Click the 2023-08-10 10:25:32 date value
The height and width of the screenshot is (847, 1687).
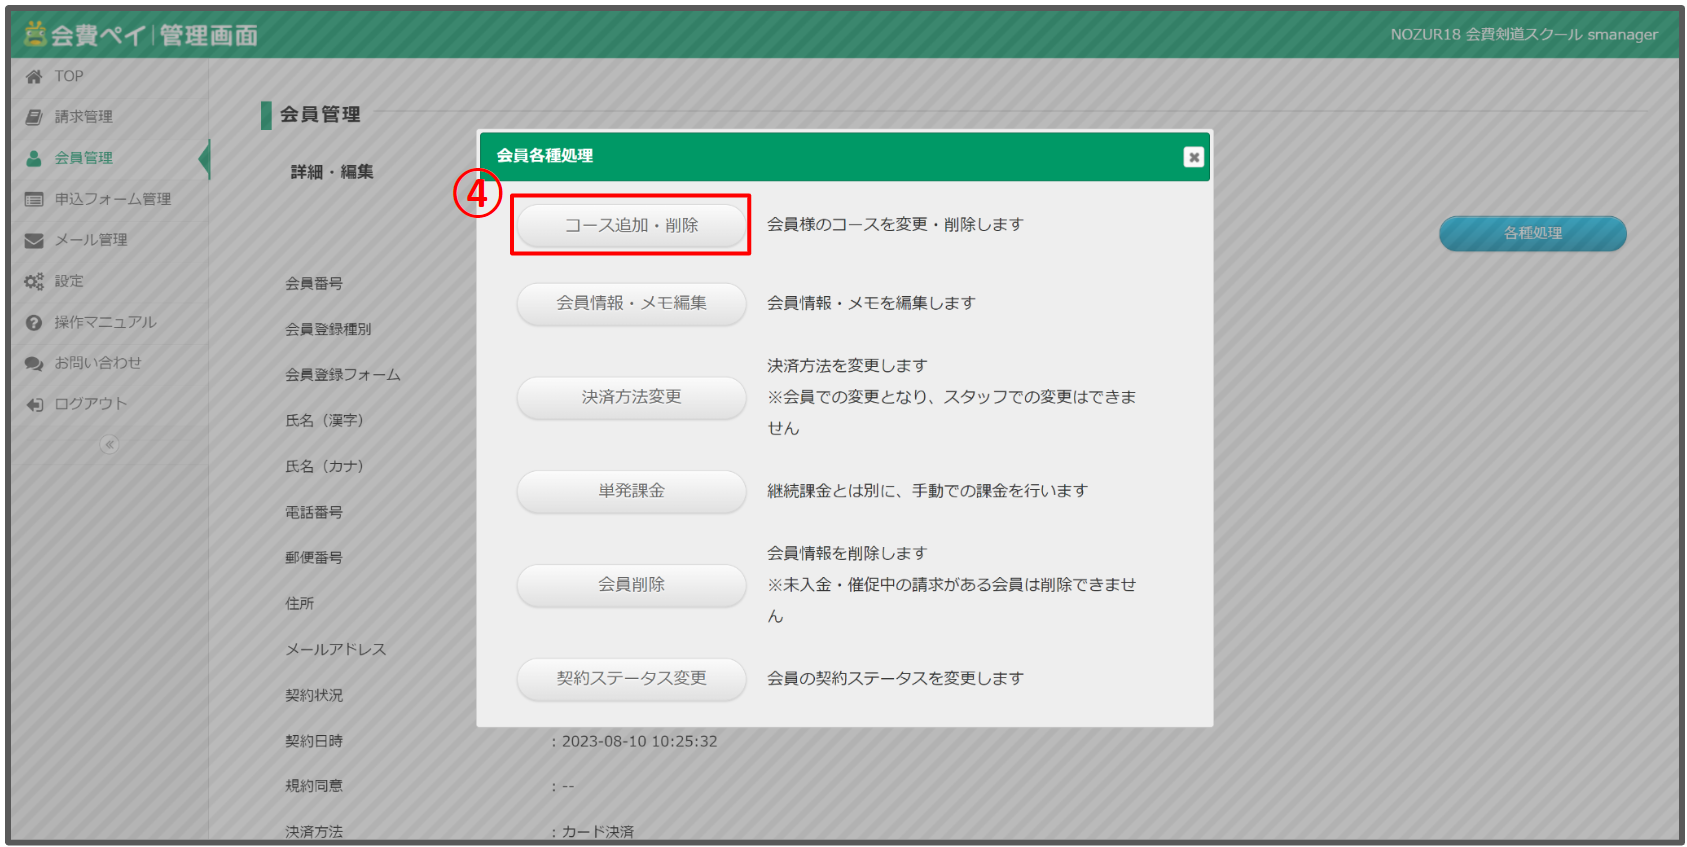point(639,742)
